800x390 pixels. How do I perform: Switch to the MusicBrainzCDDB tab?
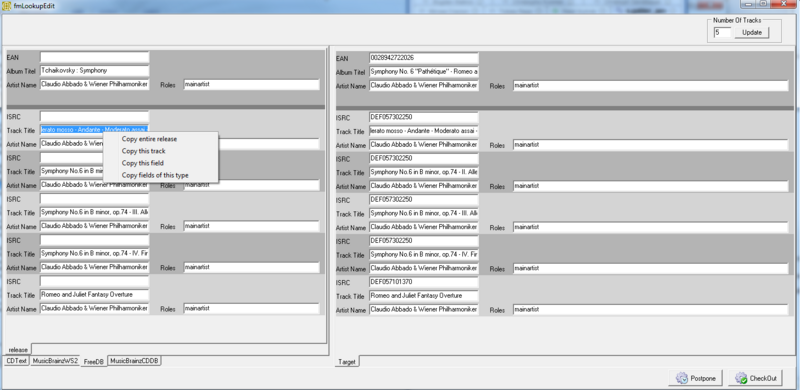[135, 361]
